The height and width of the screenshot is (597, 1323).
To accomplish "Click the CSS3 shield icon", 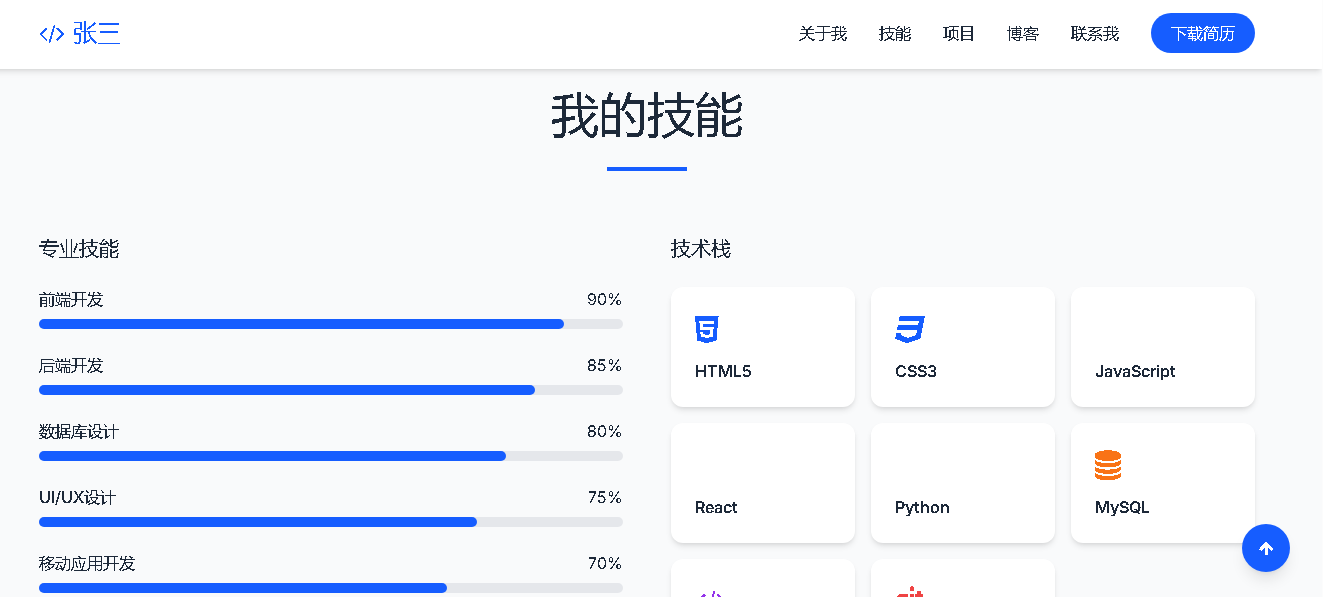I will coord(909,329).
